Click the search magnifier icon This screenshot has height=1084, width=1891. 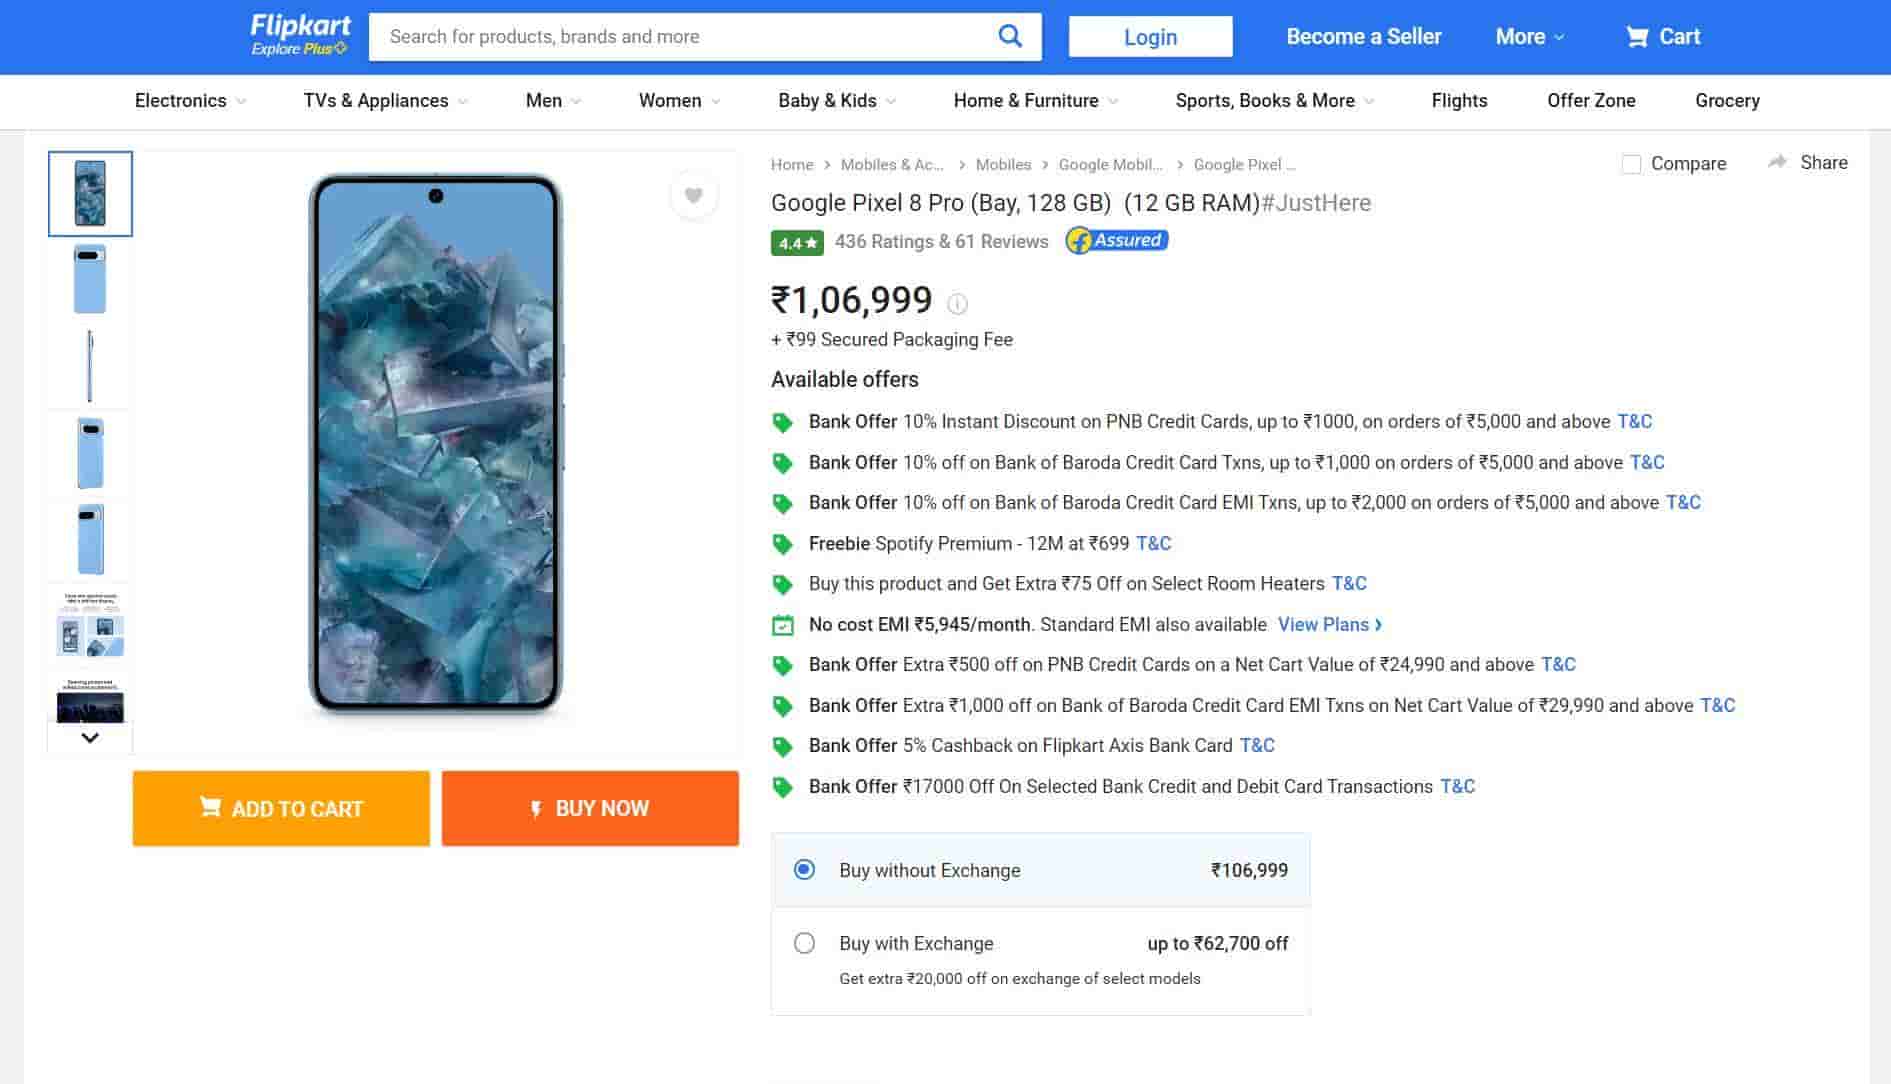[x=1010, y=37]
